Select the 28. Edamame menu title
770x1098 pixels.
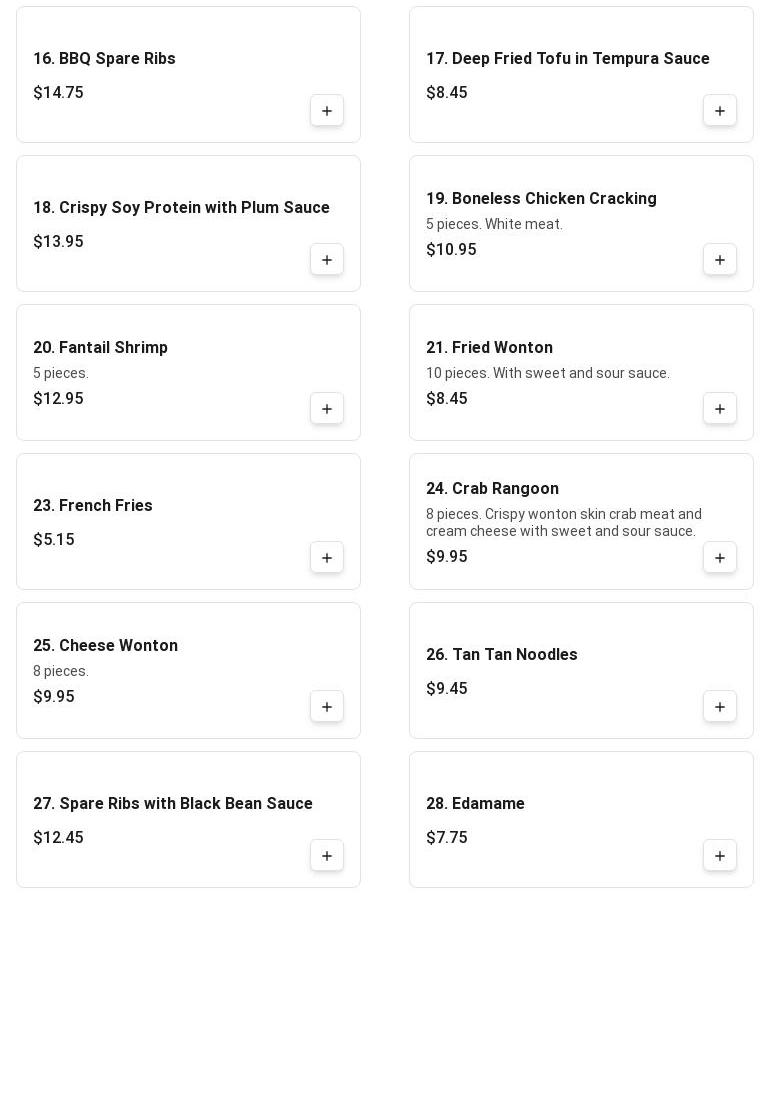tap(475, 804)
